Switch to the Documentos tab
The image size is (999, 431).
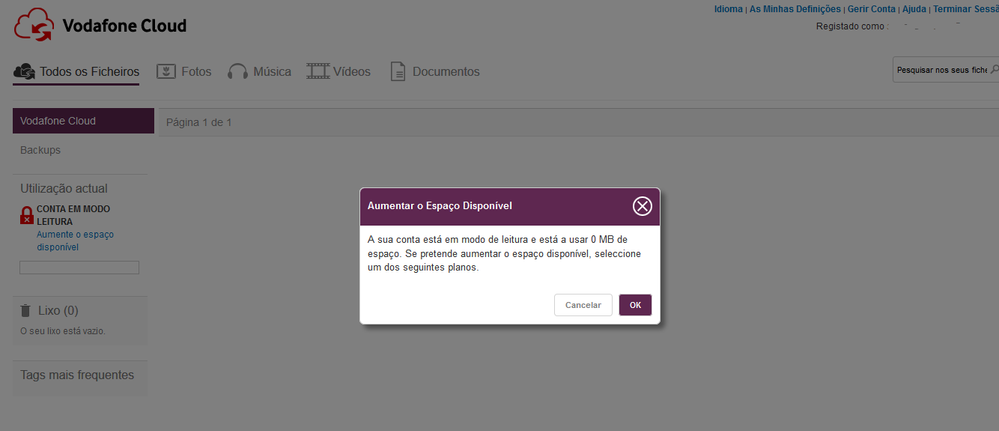tap(434, 72)
